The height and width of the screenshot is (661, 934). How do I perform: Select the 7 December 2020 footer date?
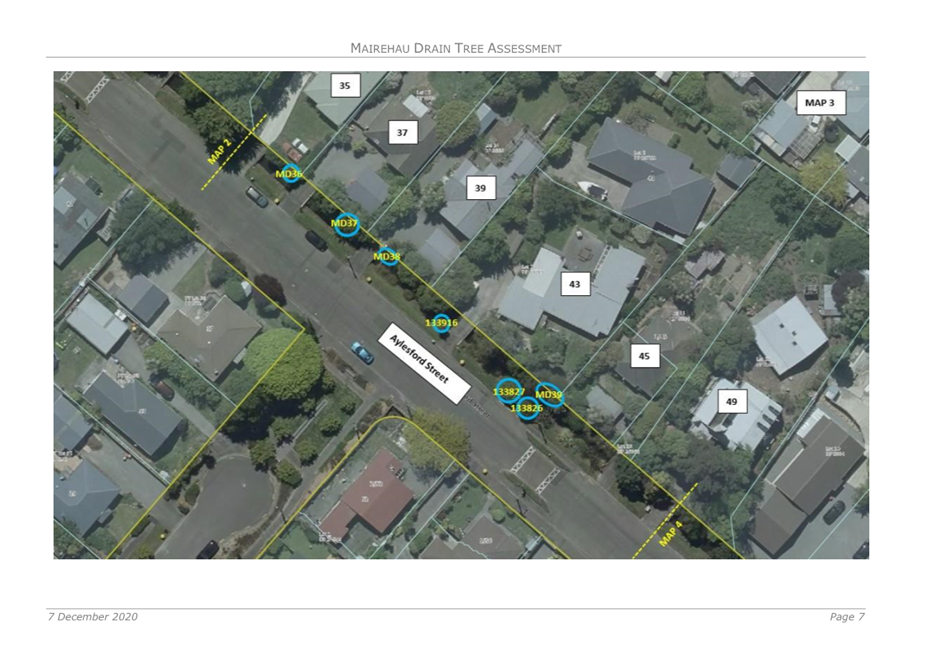[x=93, y=617]
